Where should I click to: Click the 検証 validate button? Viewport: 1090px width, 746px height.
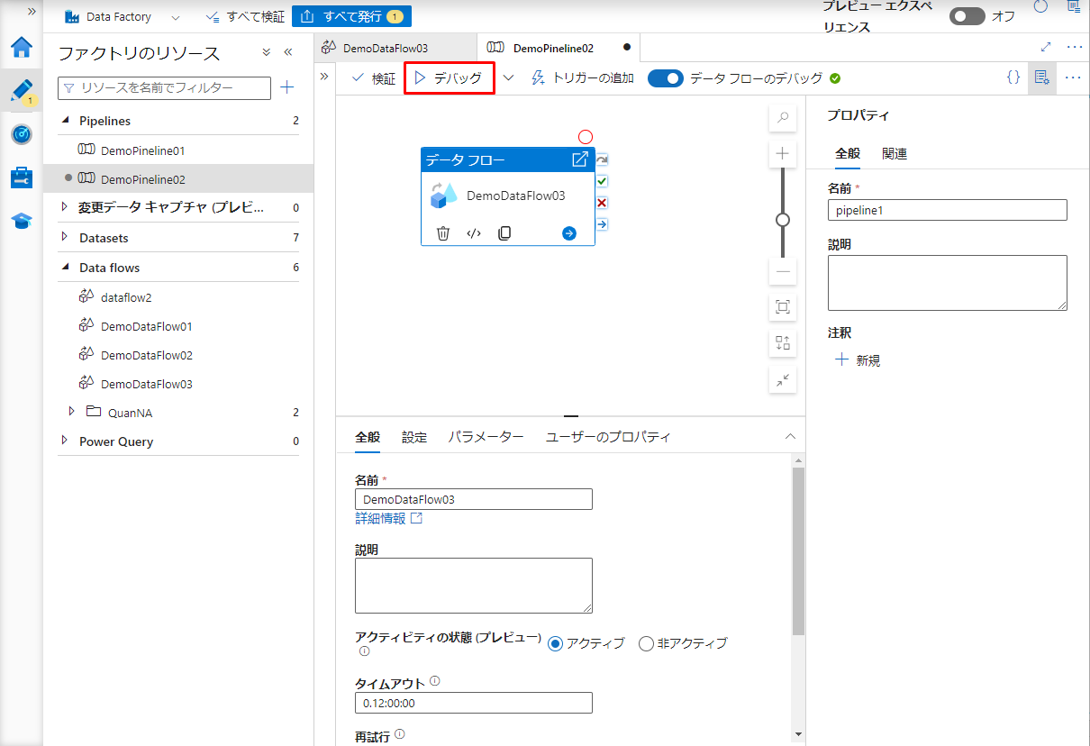pyautogui.click(x=373, y=79)
